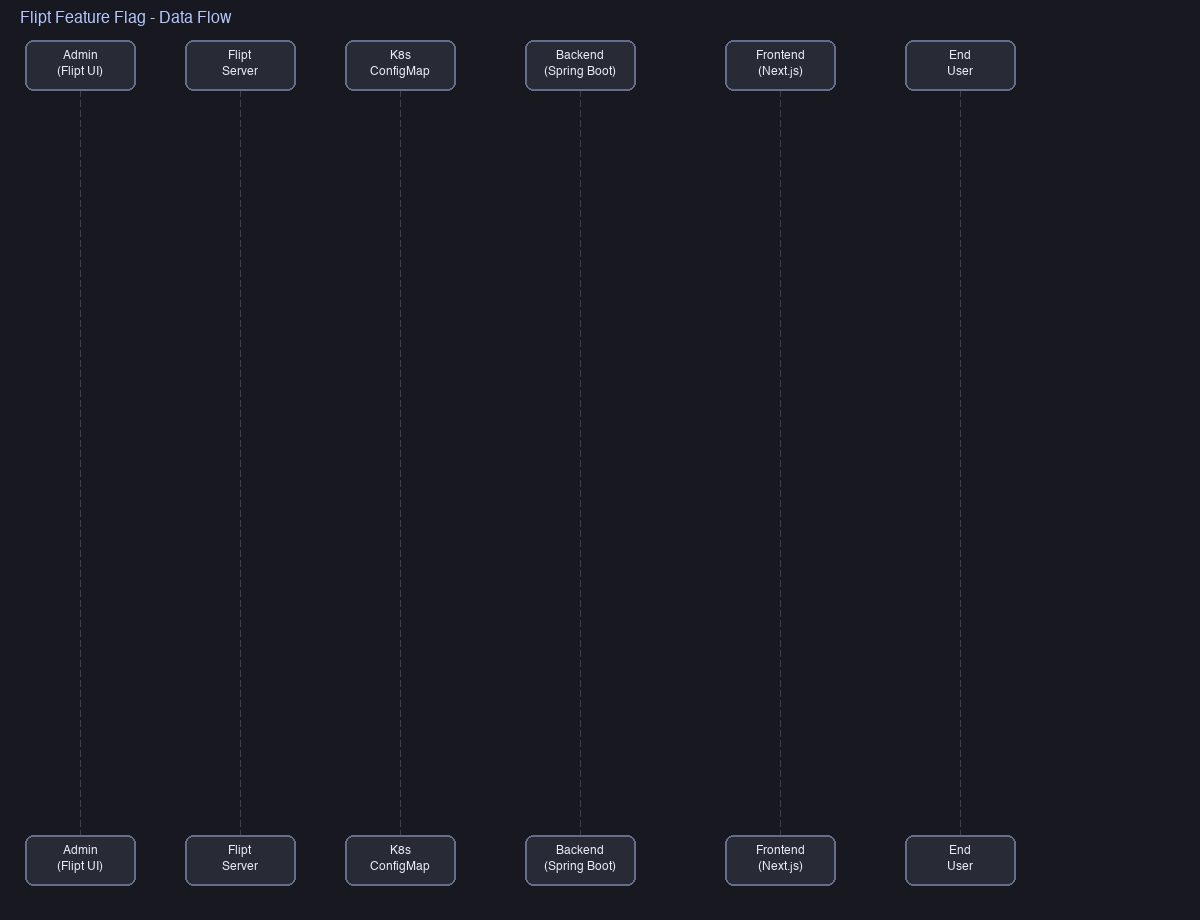Click the top End User actor box
Image resolution: width=1200 pixels, height=920 pixels.
click(x=960, y=65)
